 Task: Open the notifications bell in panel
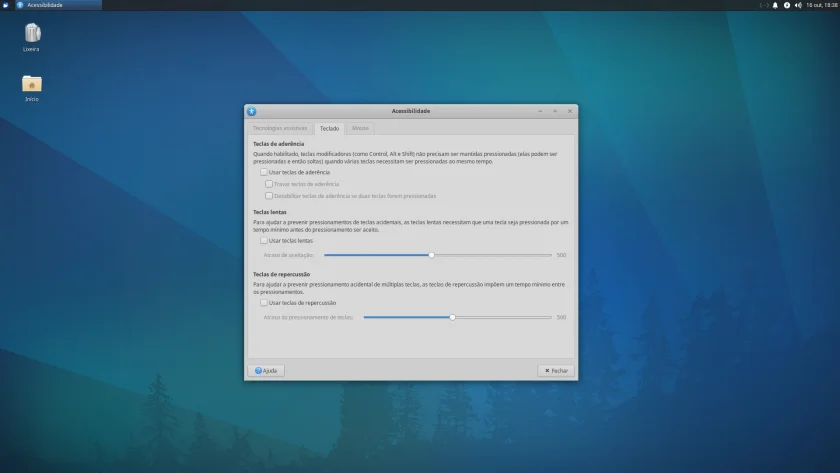(x=775, y=5)
